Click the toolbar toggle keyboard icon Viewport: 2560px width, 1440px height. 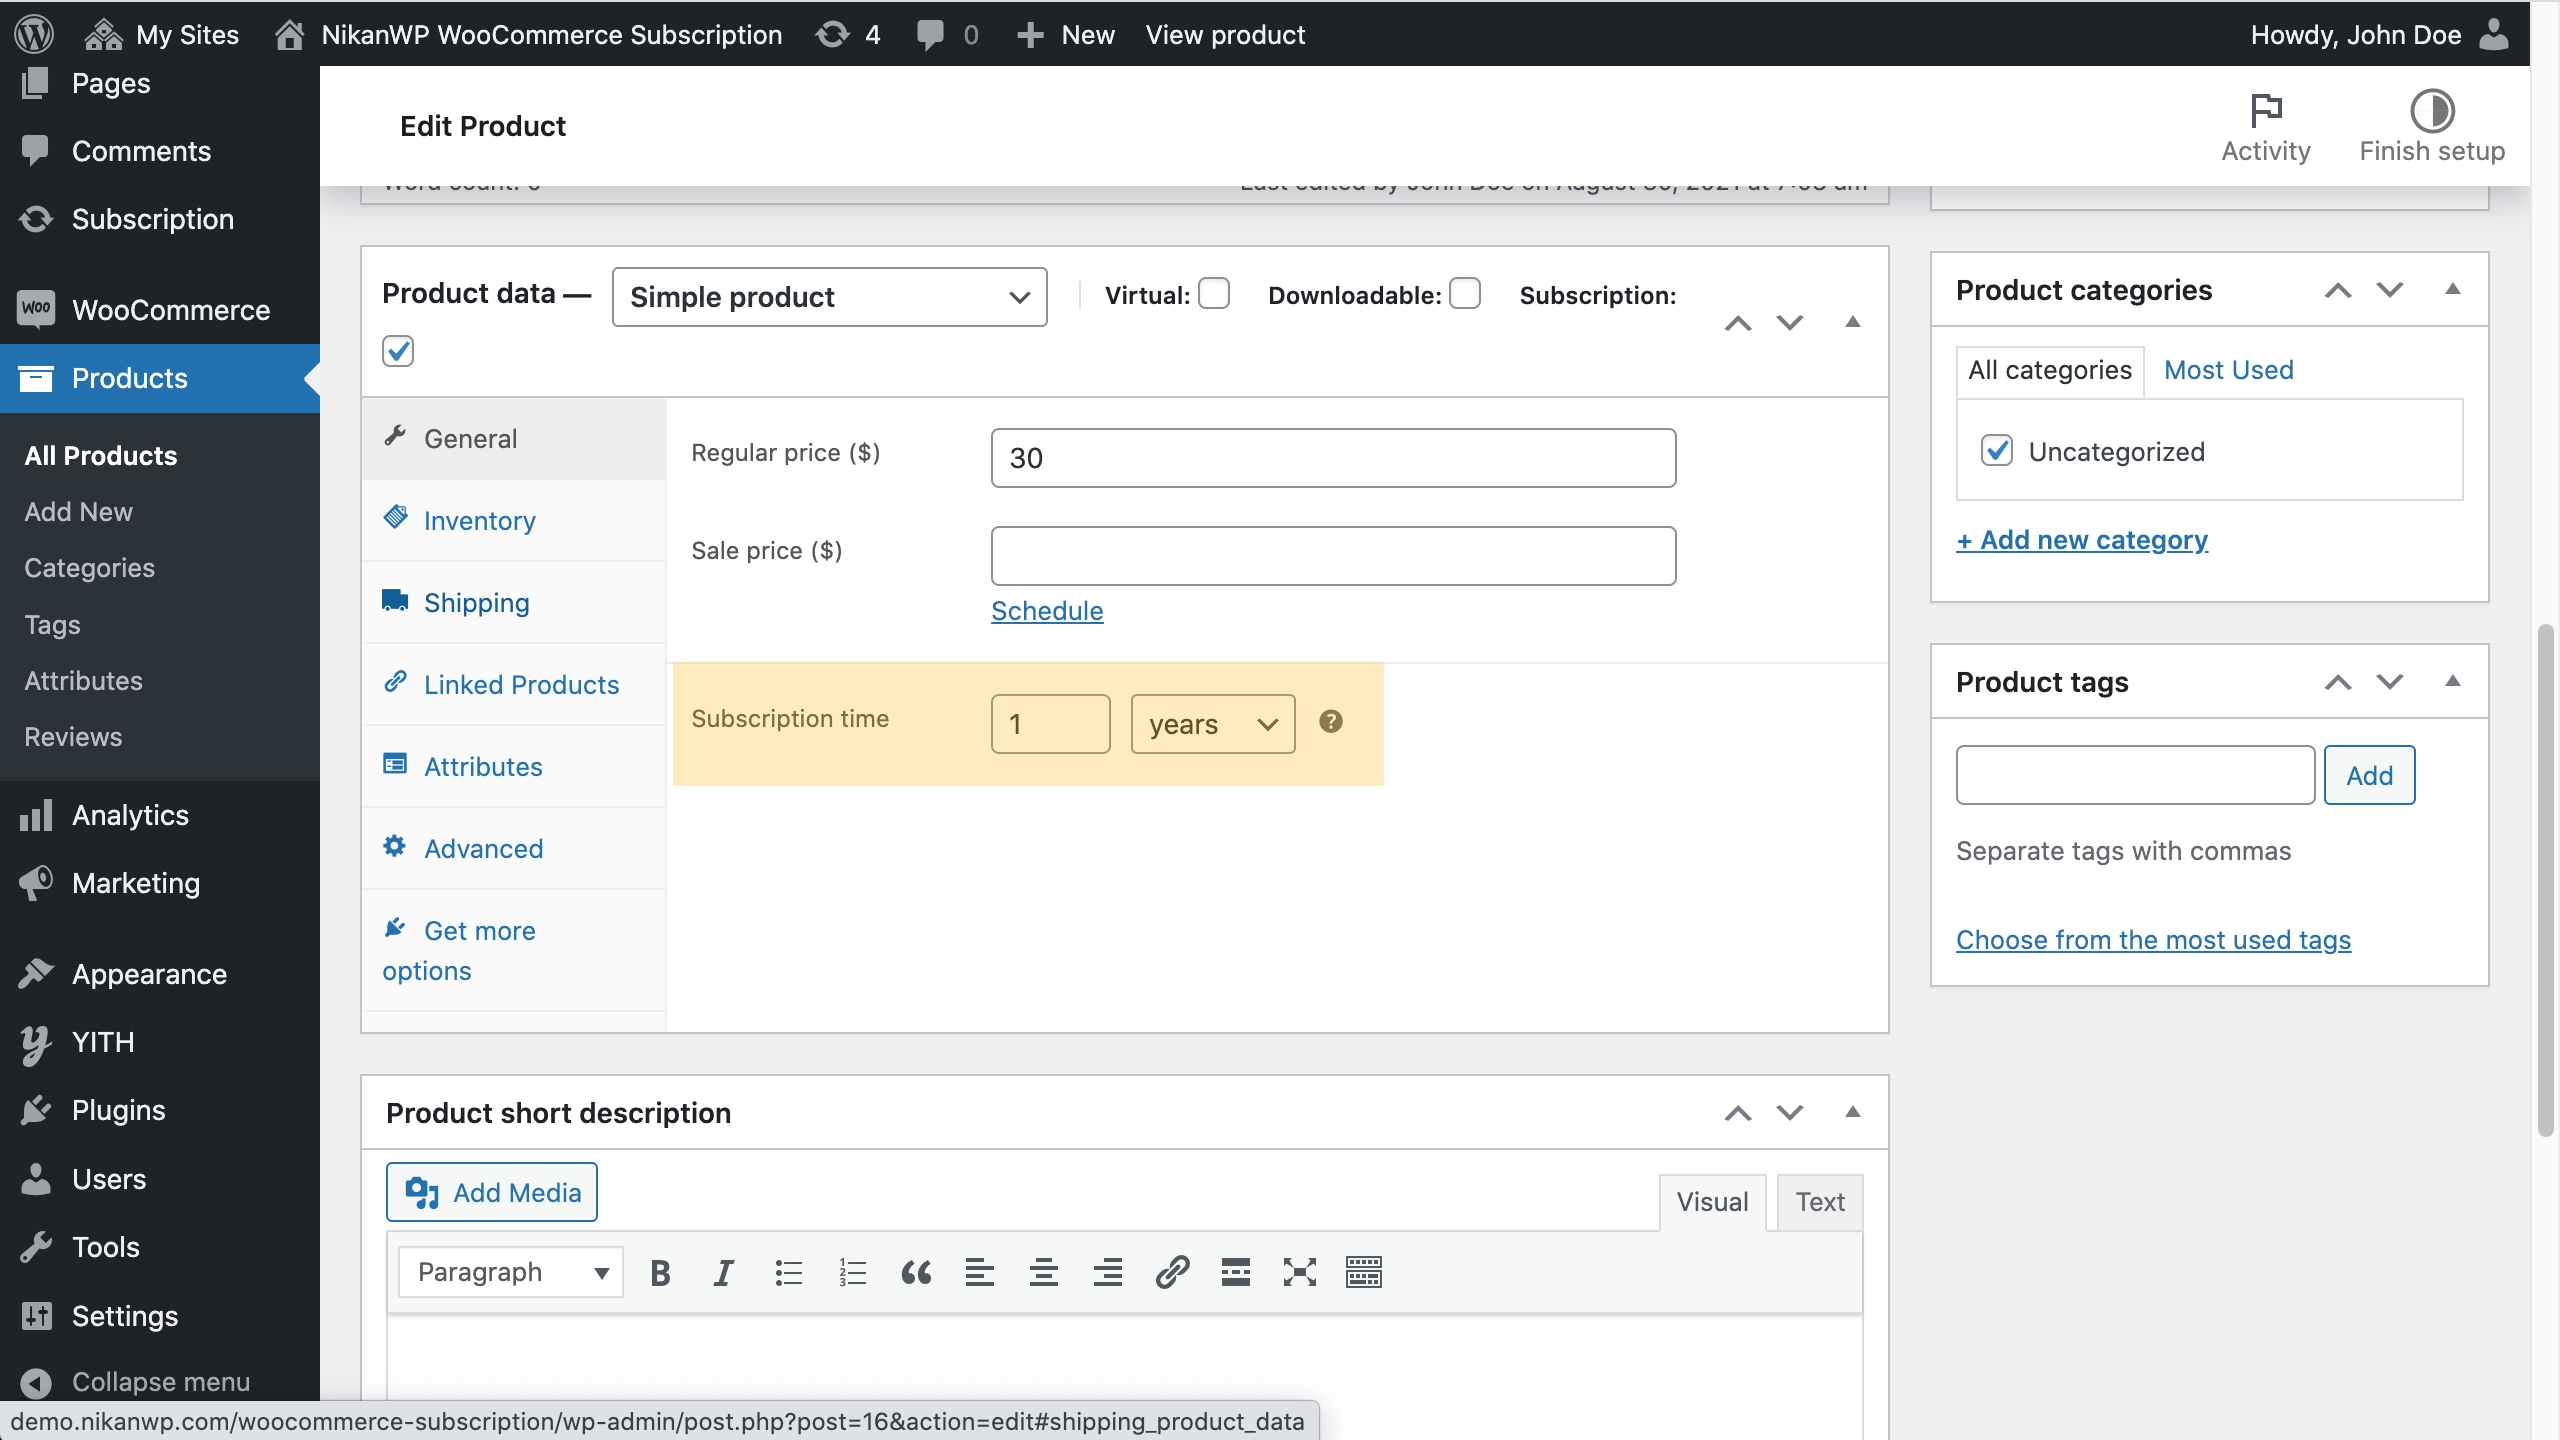coord(1363,1273)
